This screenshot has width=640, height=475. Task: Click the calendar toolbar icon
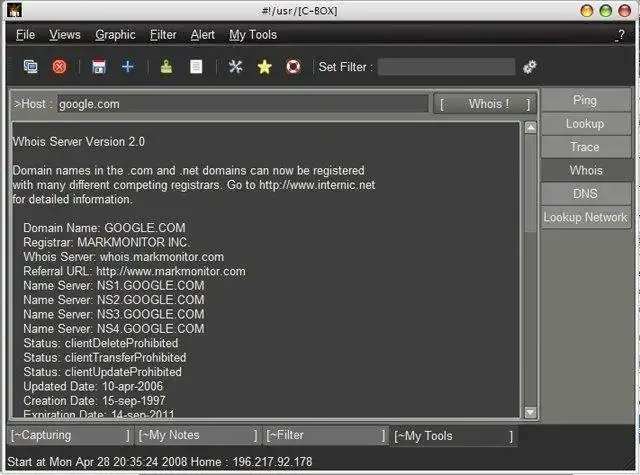pos(99,67)
